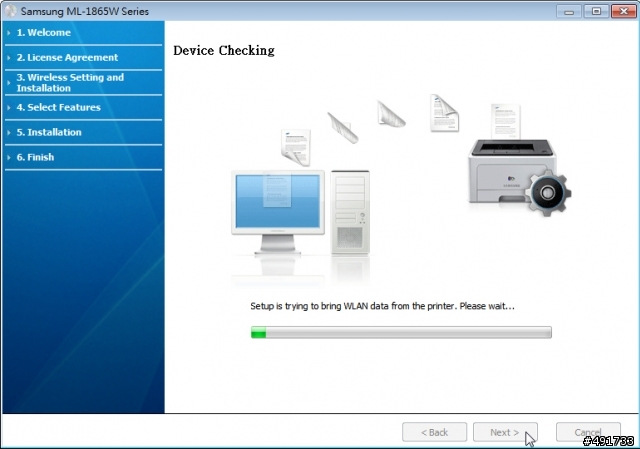Image resolution: width=640 pixels, height=449 pixels.
Task: Close the Samsung installer window
Action: pyautogui.click(x=624, y=11)
